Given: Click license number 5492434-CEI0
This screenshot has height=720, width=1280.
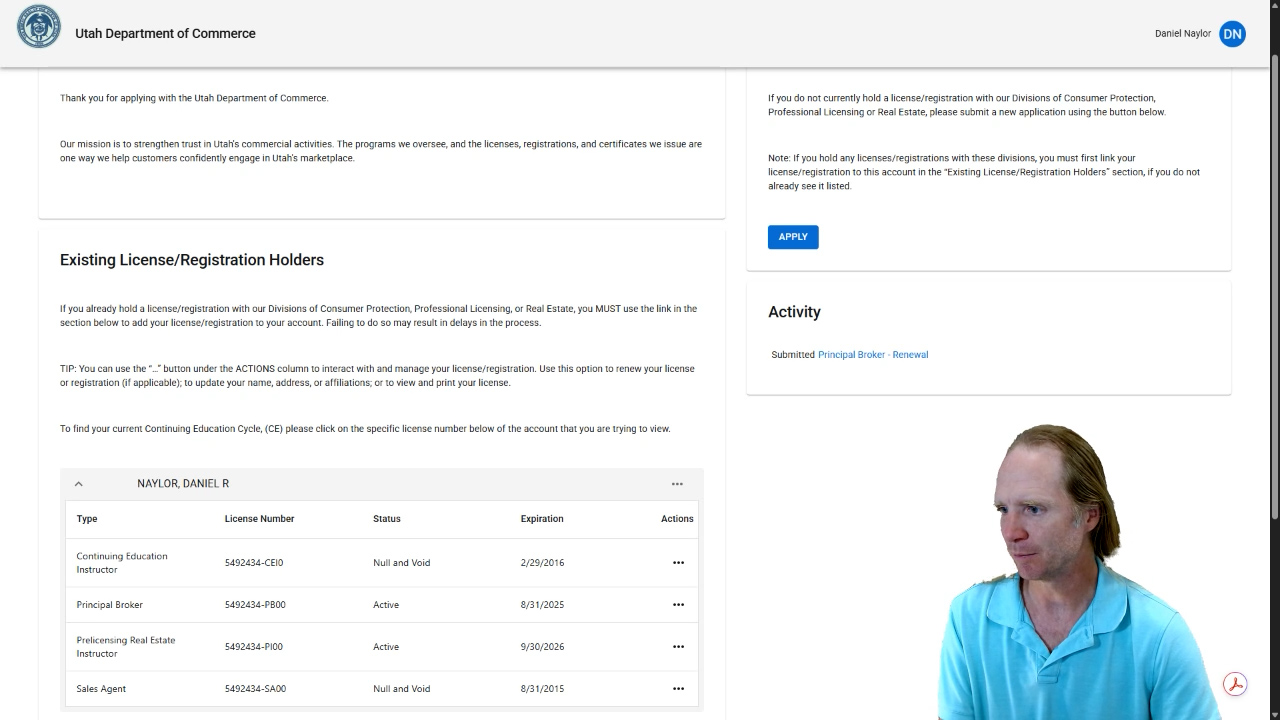Looking at the screenshot, I should pyautogui.click(x=254, y=563).
